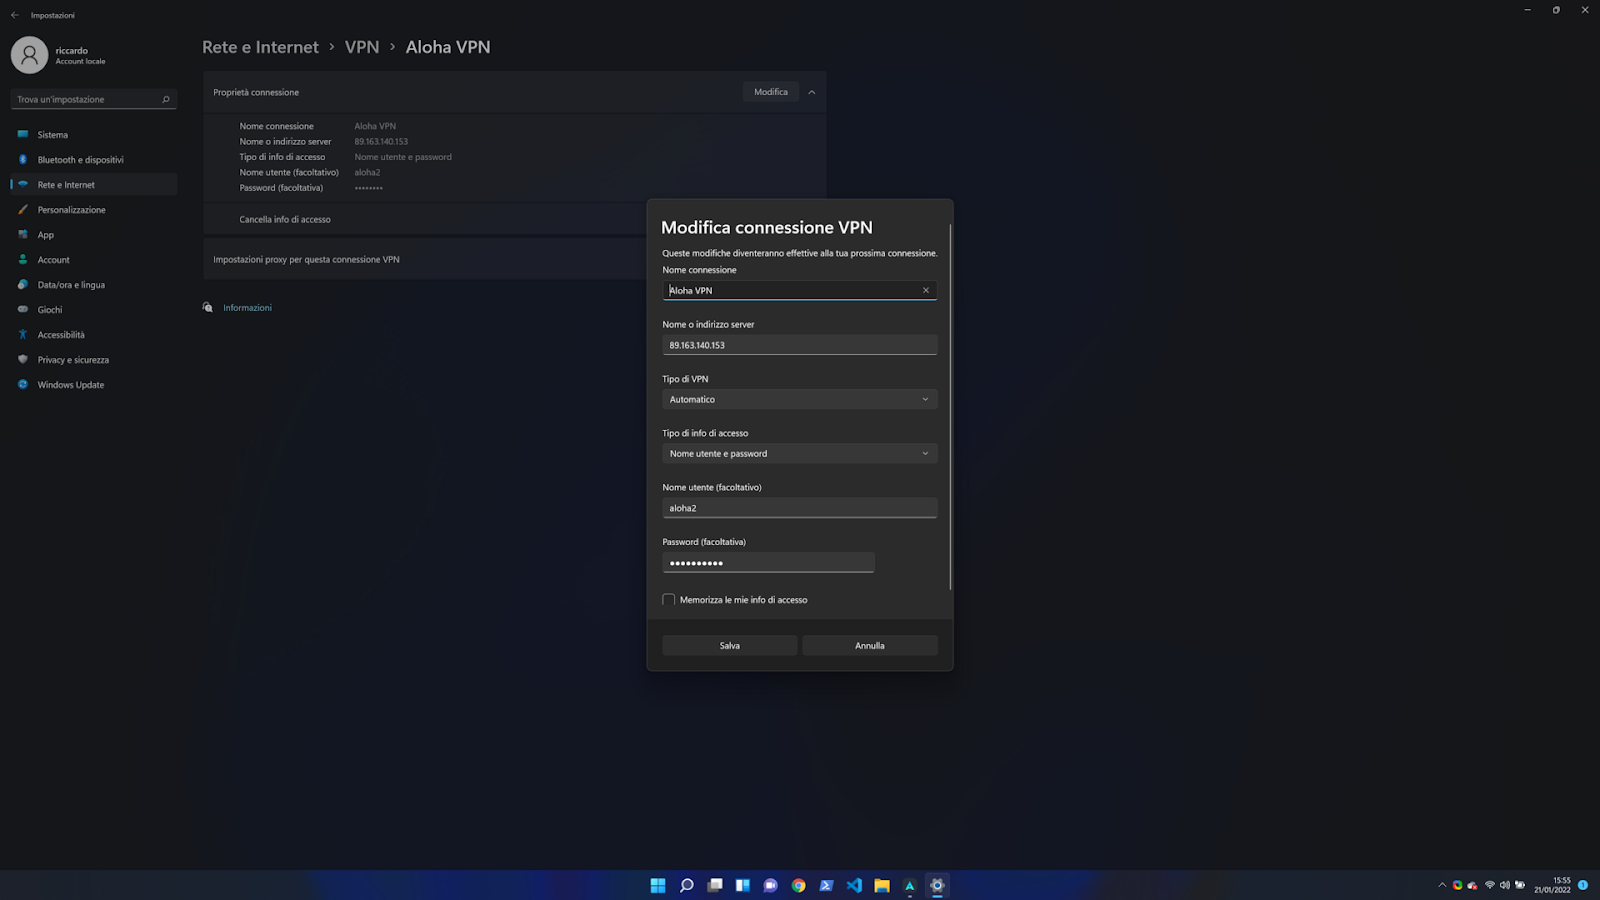The image size is (1600, 900).
Task: Open Accessibilità settings
Action: point(94,335)
